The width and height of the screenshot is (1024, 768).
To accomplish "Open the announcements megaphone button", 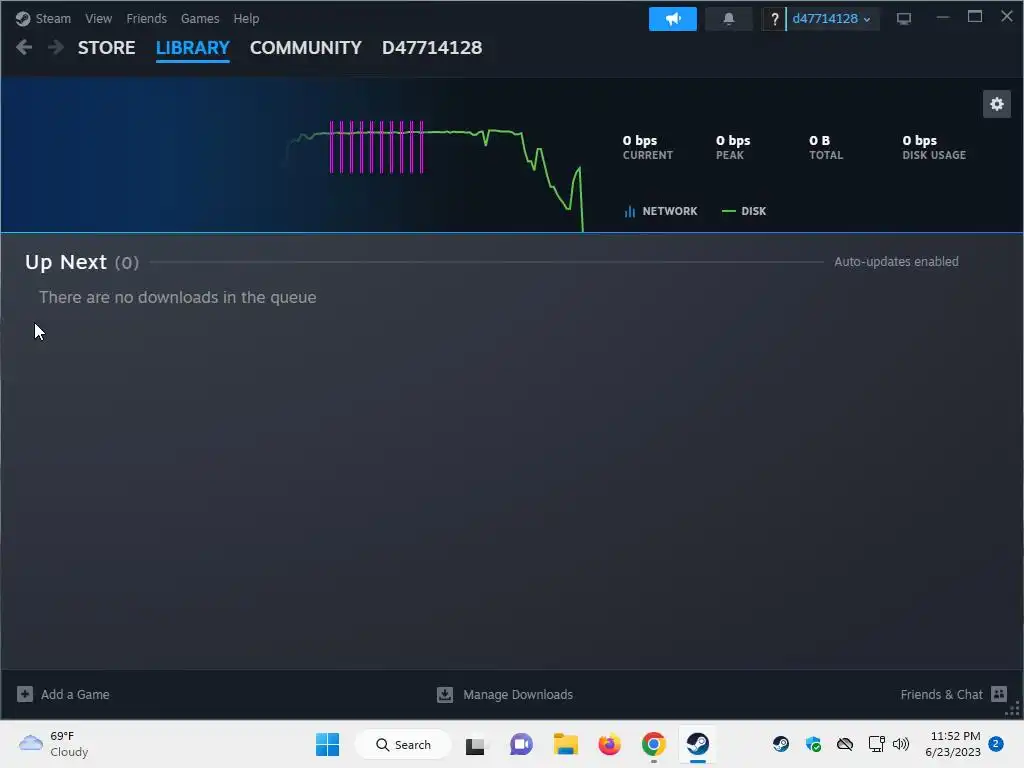I will pyautogui.click(x=673, y=18).
